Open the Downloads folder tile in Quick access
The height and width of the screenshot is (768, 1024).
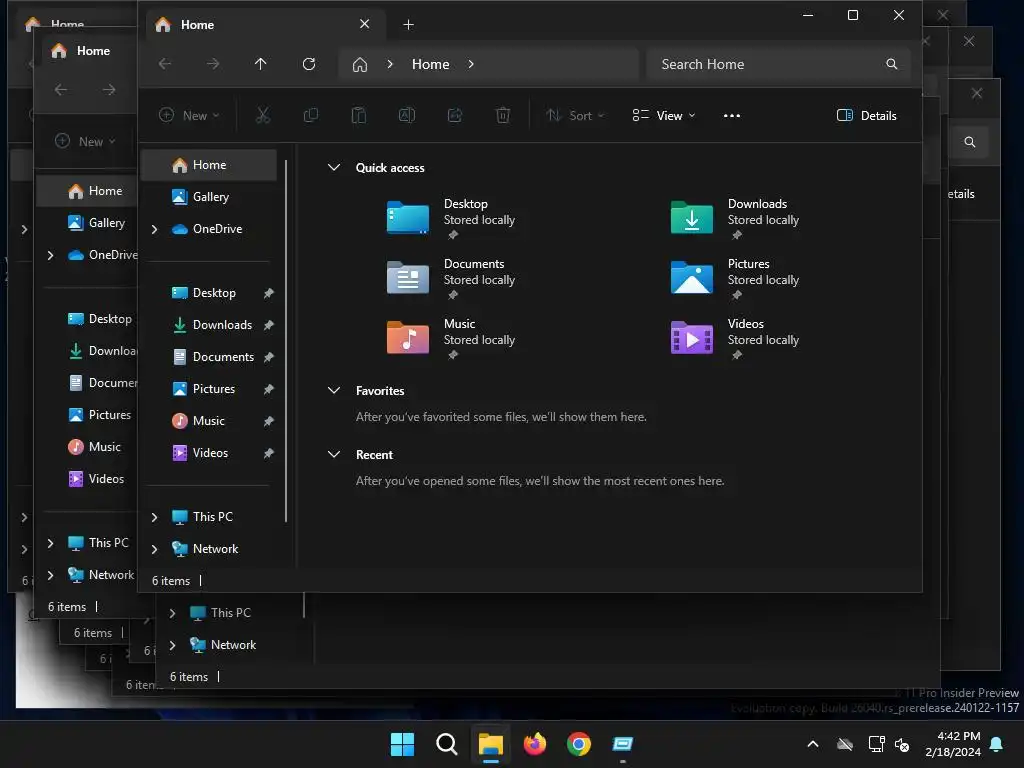pos(735,218)
